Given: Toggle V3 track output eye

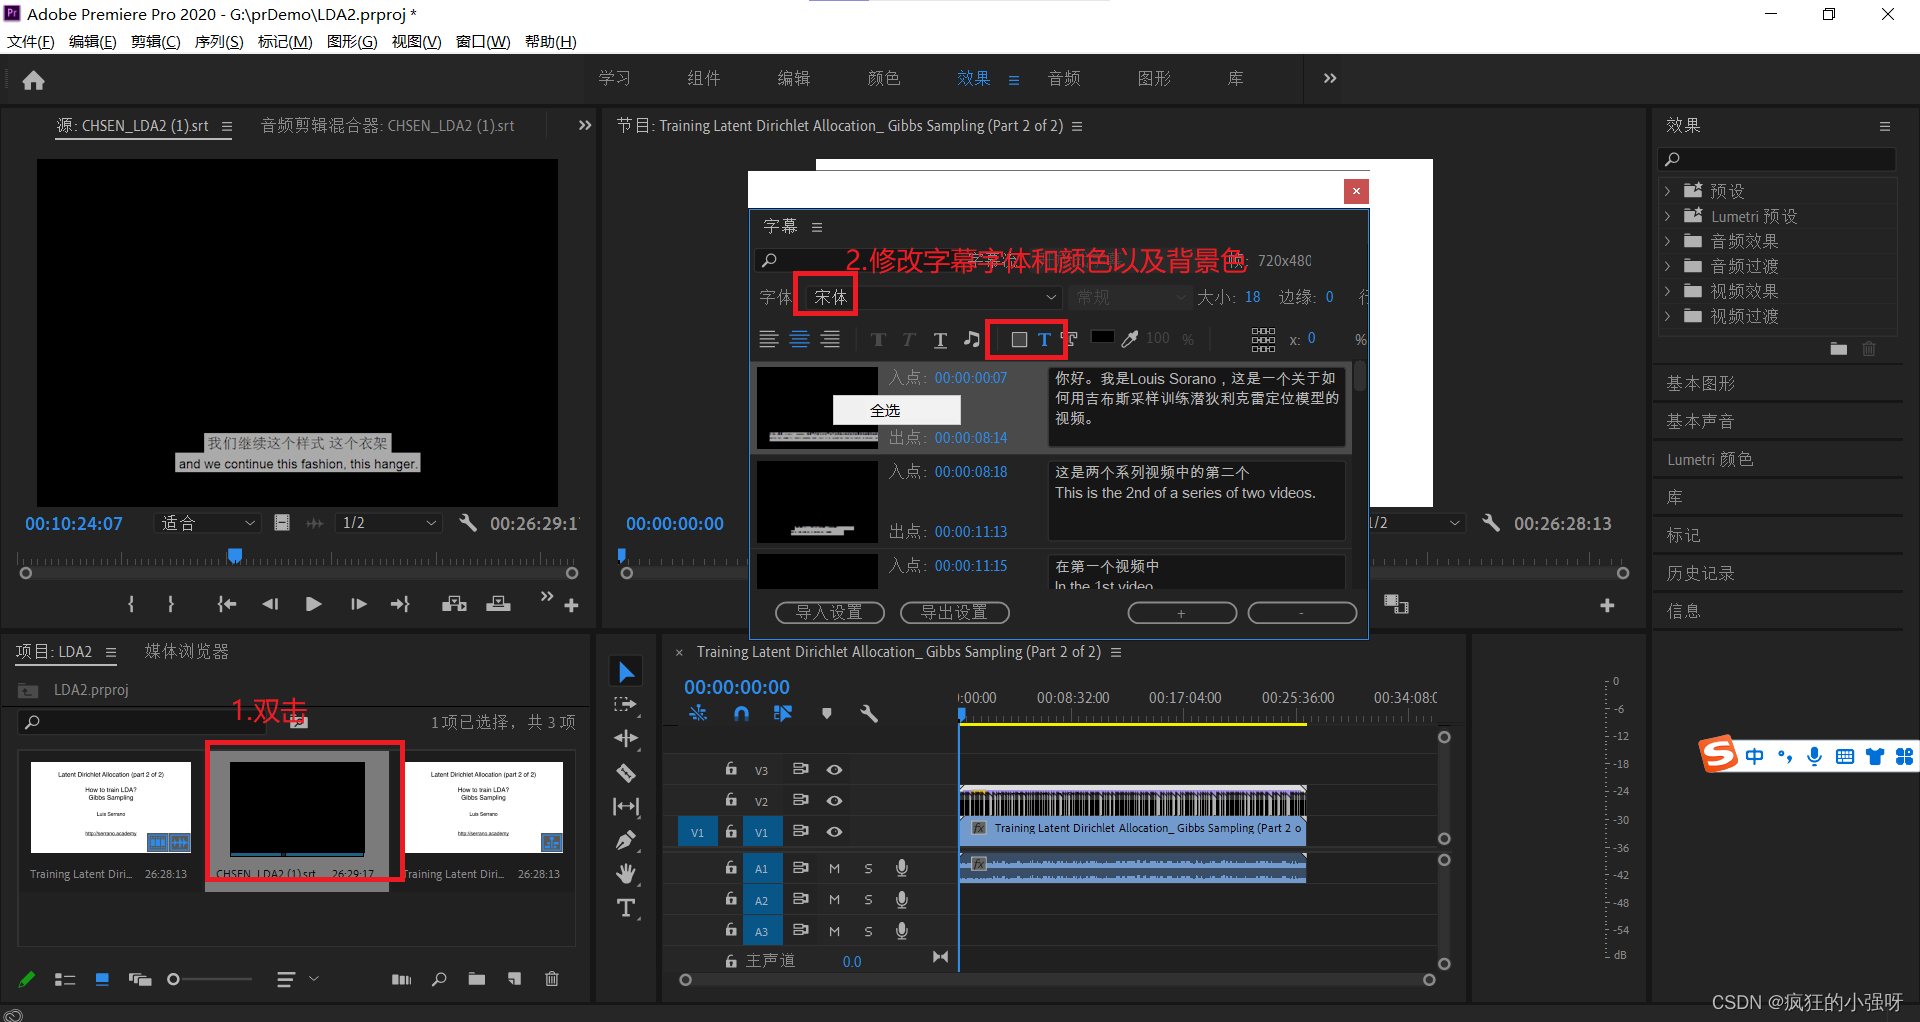Looking at the screenshot, I should [x=834, y=769].
